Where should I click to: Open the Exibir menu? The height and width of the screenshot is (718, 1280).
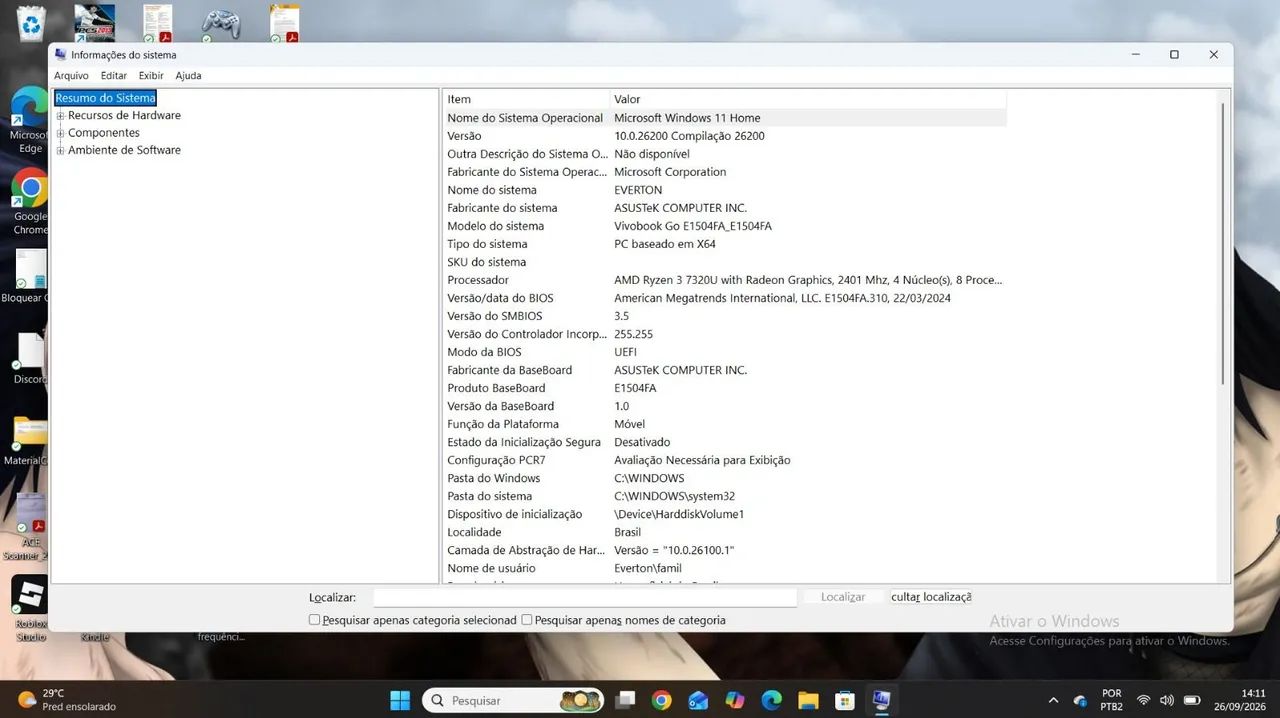tap(151, 76)
